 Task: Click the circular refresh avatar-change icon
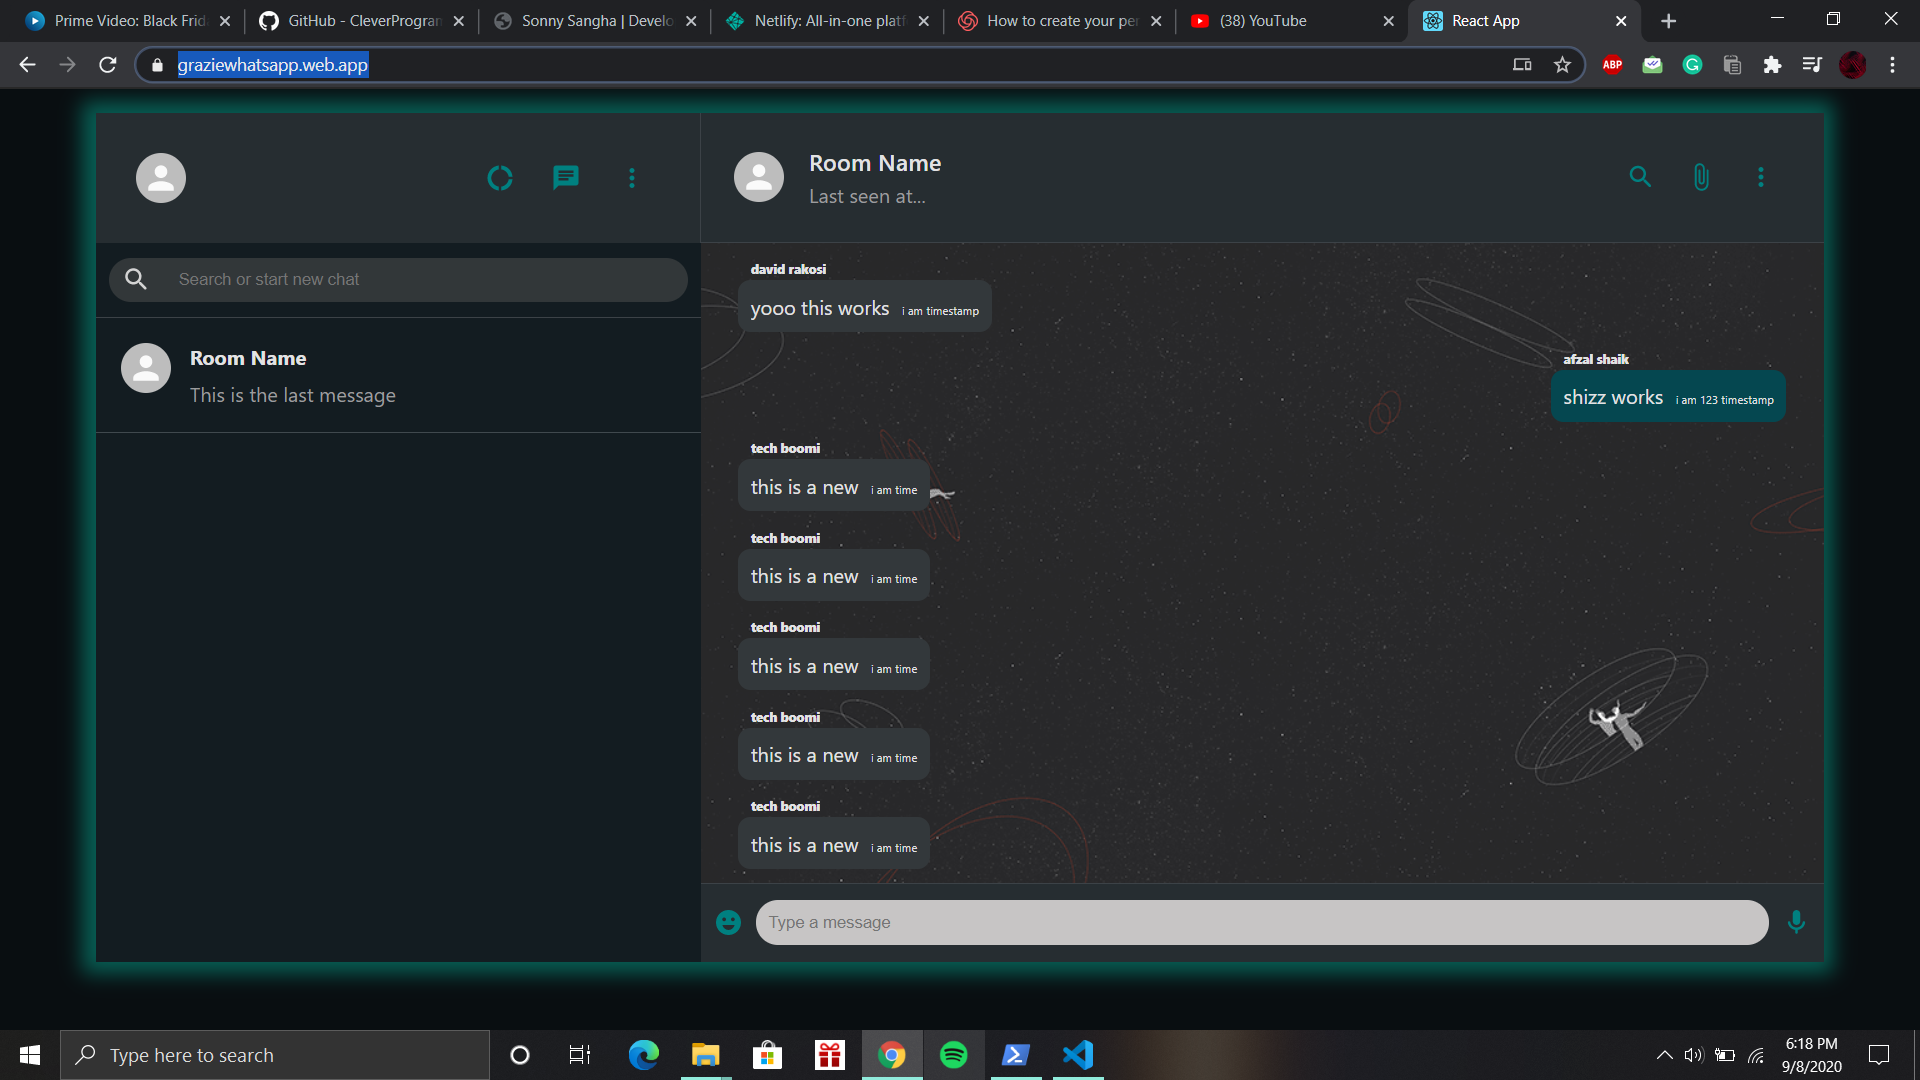pos(499,177)
